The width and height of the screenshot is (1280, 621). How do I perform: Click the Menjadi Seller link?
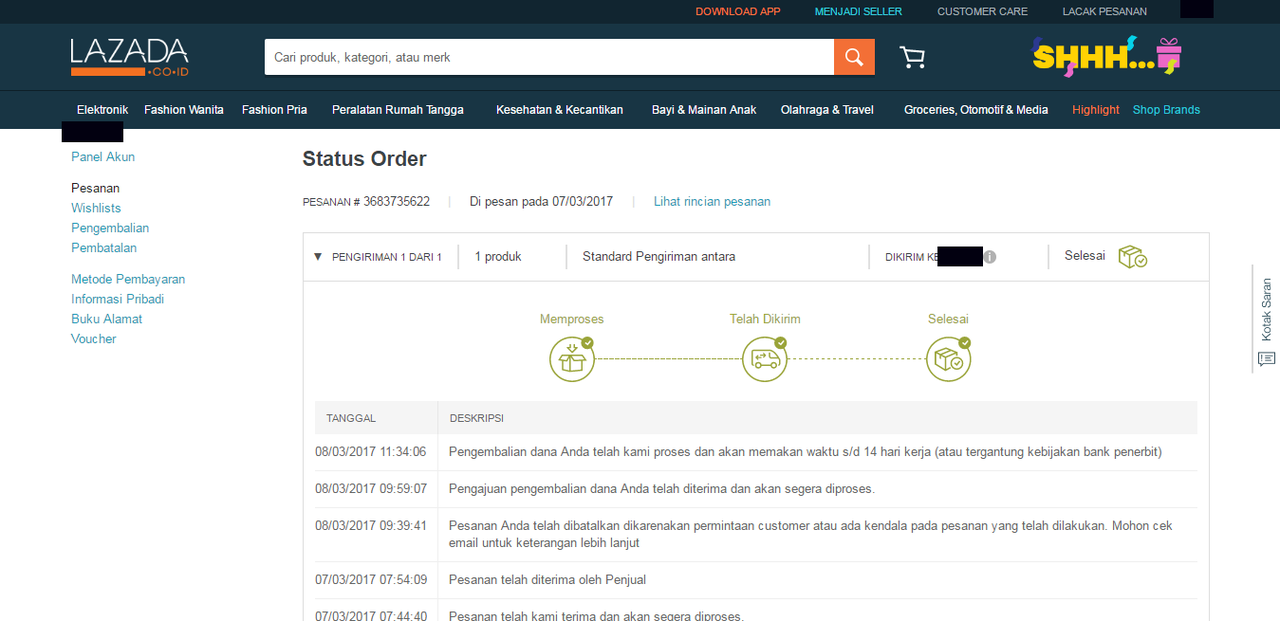[x=858, y=12]
